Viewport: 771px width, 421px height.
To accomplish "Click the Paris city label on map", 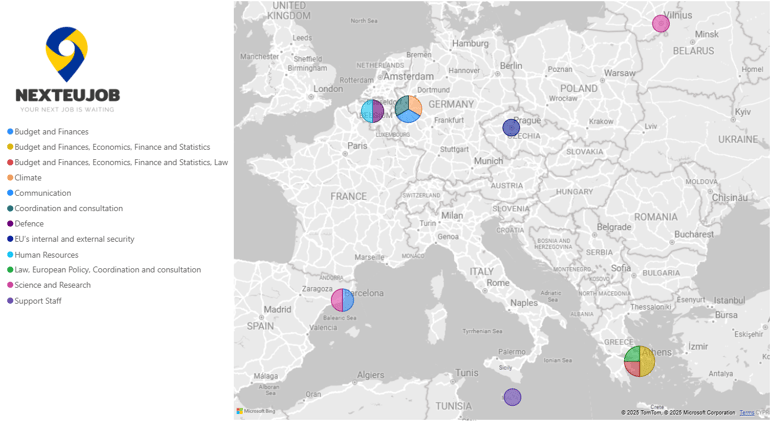I will [x=357, y=146].
